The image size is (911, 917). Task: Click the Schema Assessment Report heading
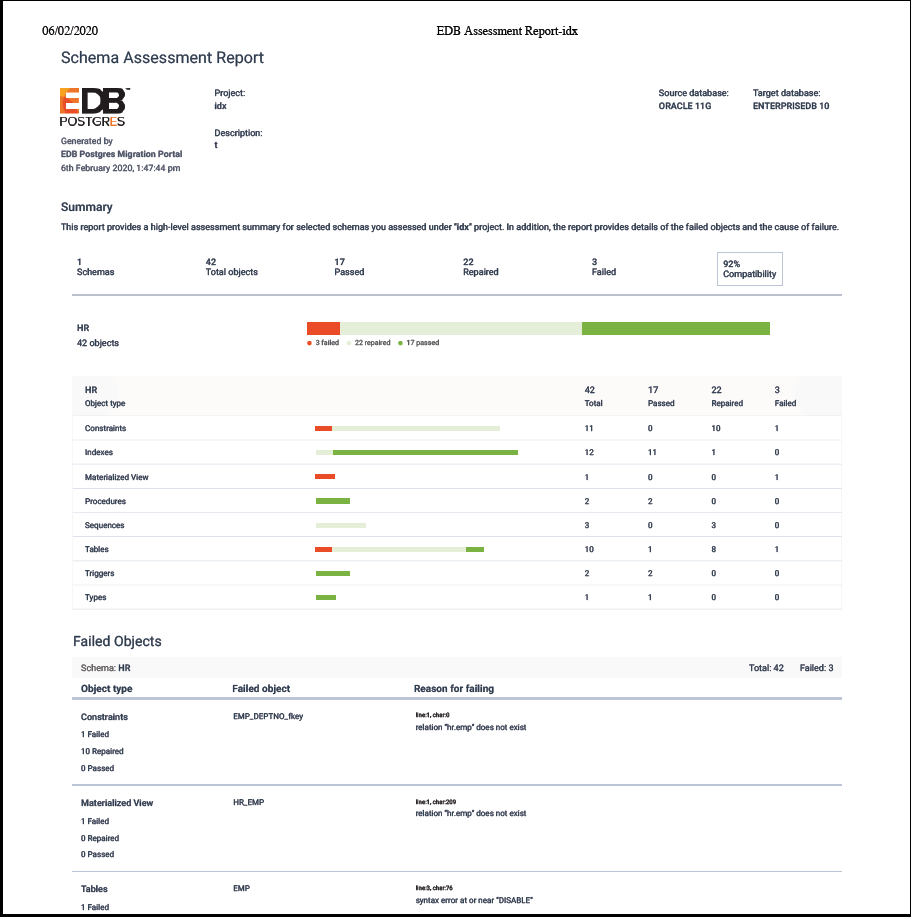click(163, 57)
